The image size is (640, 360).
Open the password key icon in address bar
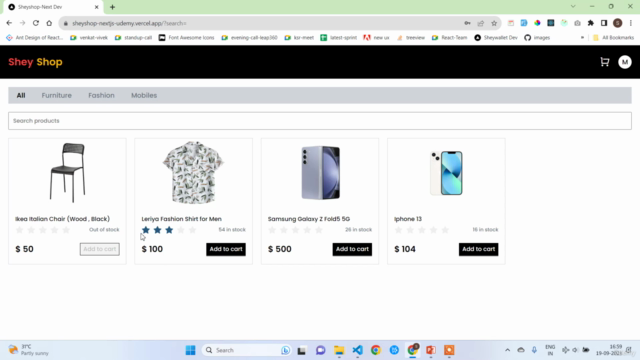[x=467, y=23]
